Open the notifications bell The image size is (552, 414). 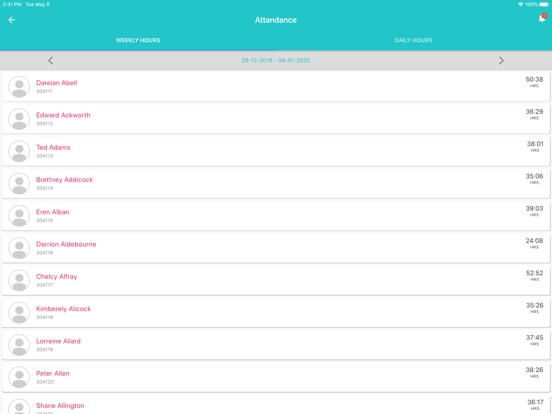tap(542, 19)
